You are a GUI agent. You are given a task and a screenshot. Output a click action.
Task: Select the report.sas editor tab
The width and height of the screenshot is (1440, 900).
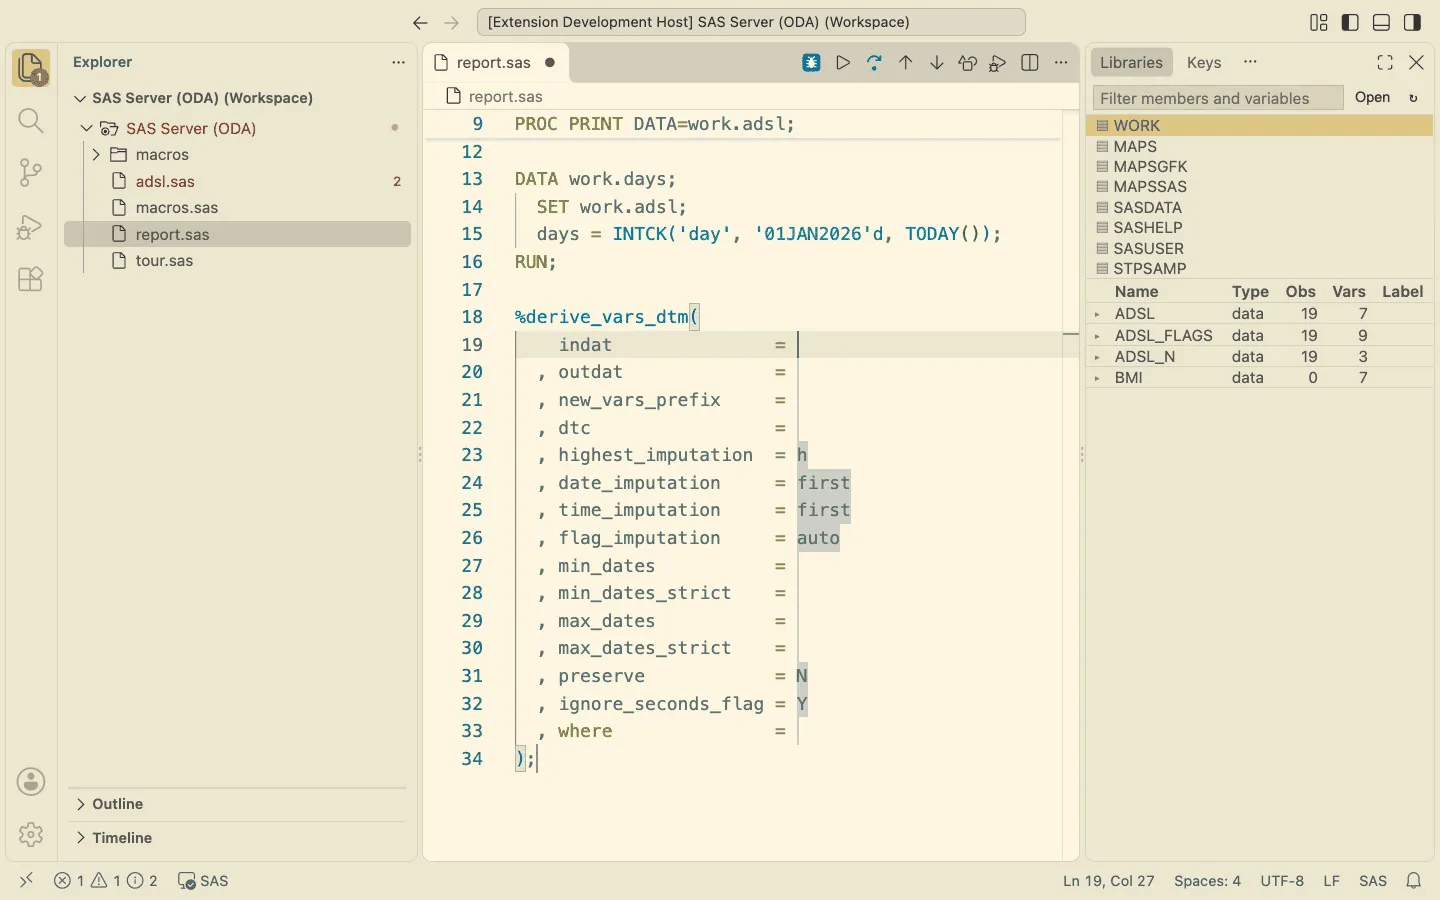pos(494,62)
